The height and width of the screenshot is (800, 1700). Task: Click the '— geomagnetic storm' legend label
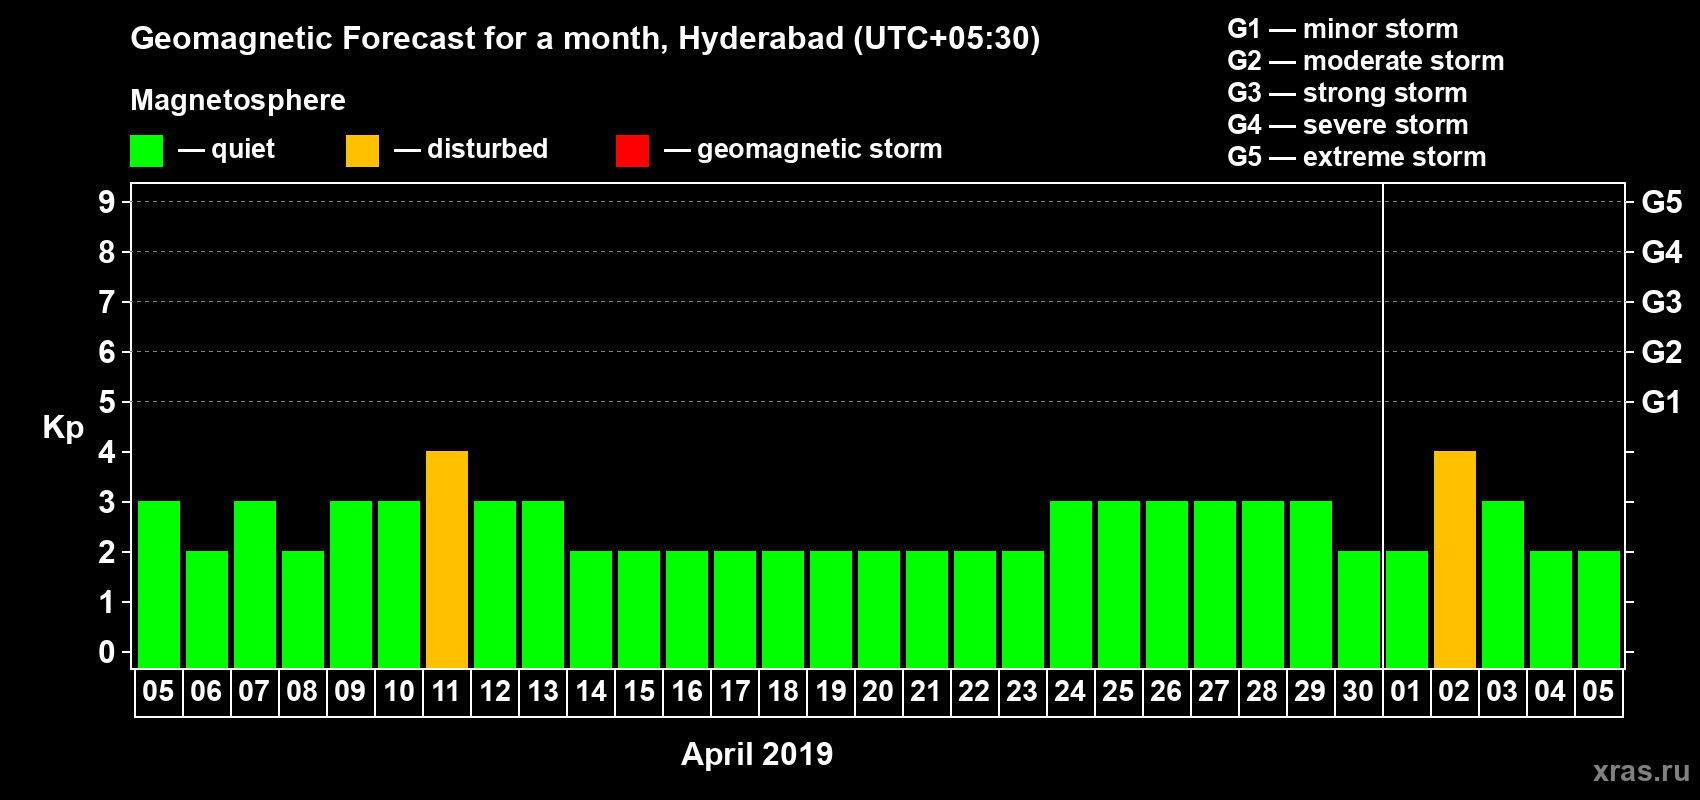pyautogui.click(x=803, y=149)
